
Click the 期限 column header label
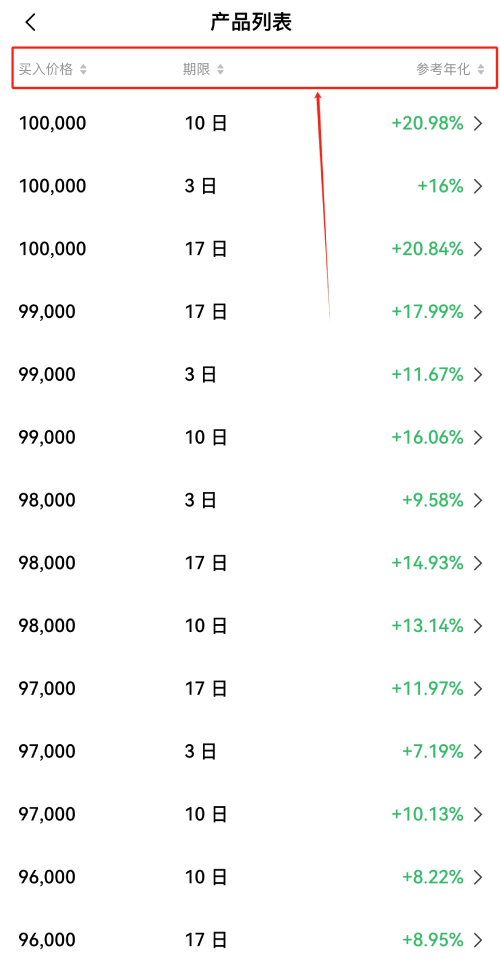pyautogui.click(x=196, y=69)
